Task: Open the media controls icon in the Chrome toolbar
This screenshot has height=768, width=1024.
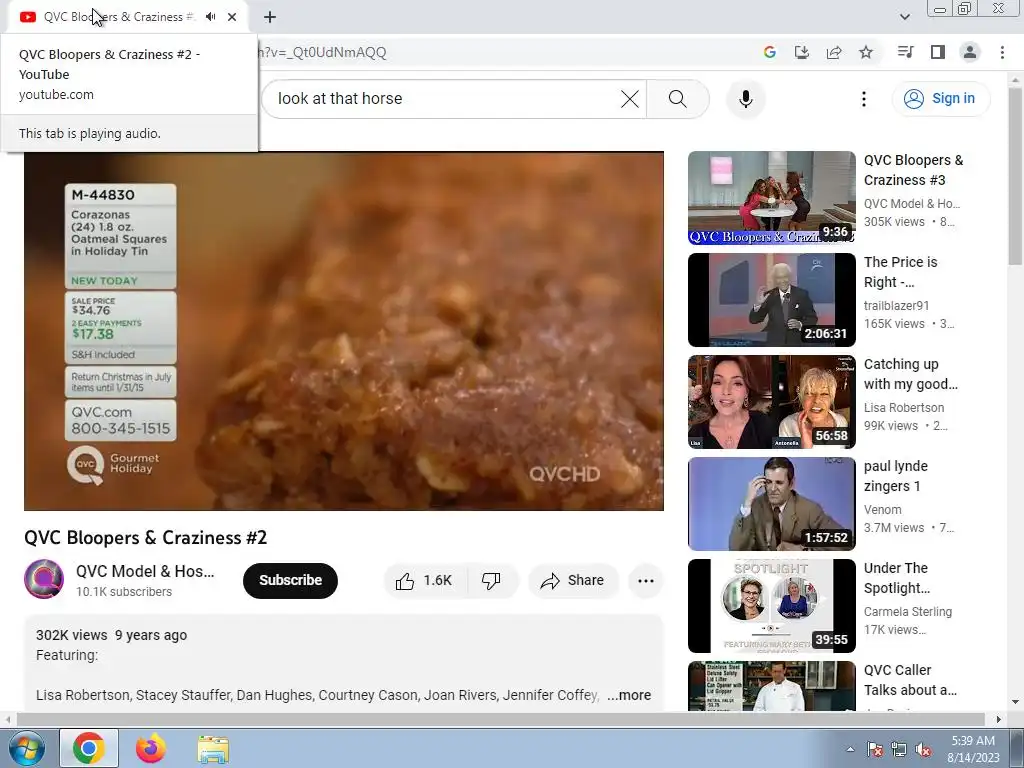Action: pyautogui.click(x=905, y=52)
